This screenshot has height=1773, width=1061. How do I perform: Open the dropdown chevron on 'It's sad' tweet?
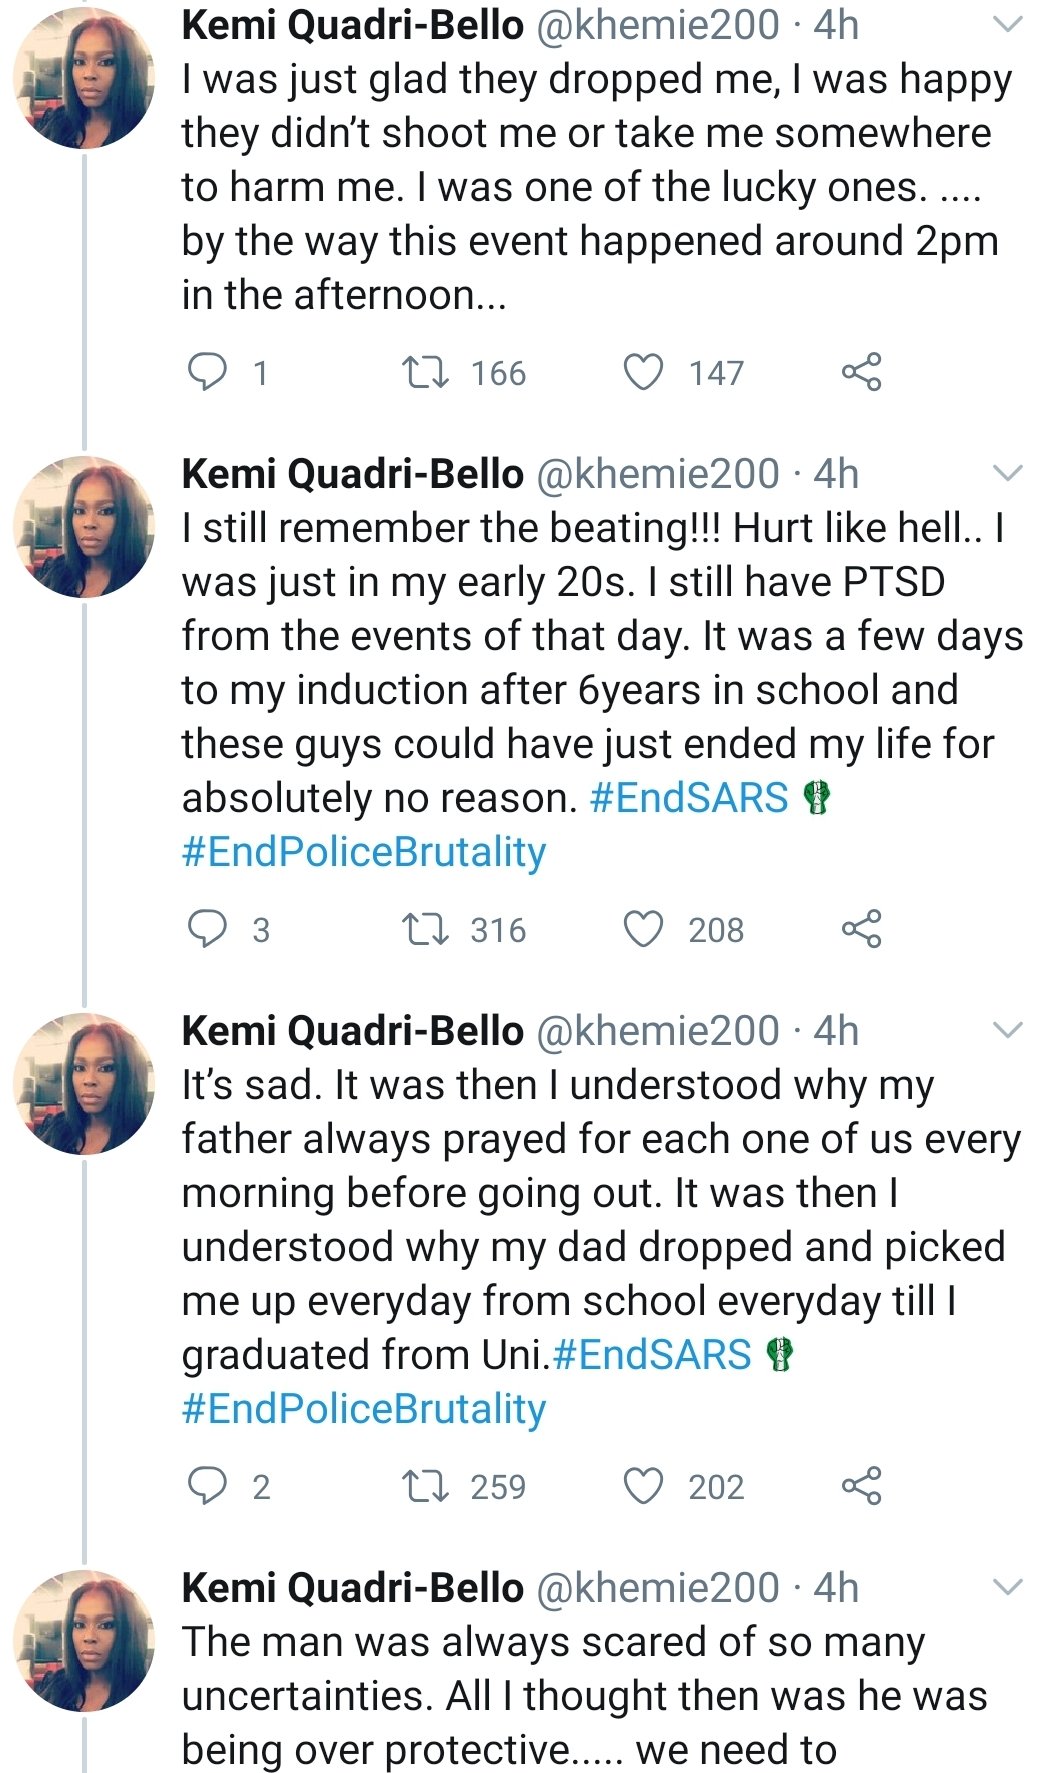click(x=1010, y=1030)
